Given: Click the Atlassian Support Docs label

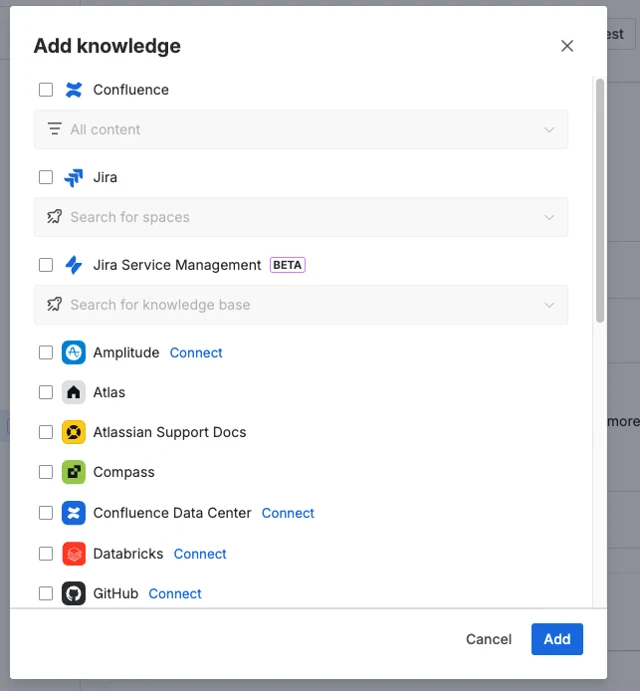Looking at the screenshot, I should point(170,432).
